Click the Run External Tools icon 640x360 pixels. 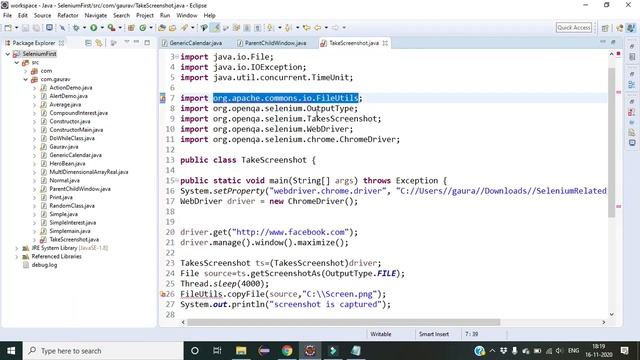111,28
